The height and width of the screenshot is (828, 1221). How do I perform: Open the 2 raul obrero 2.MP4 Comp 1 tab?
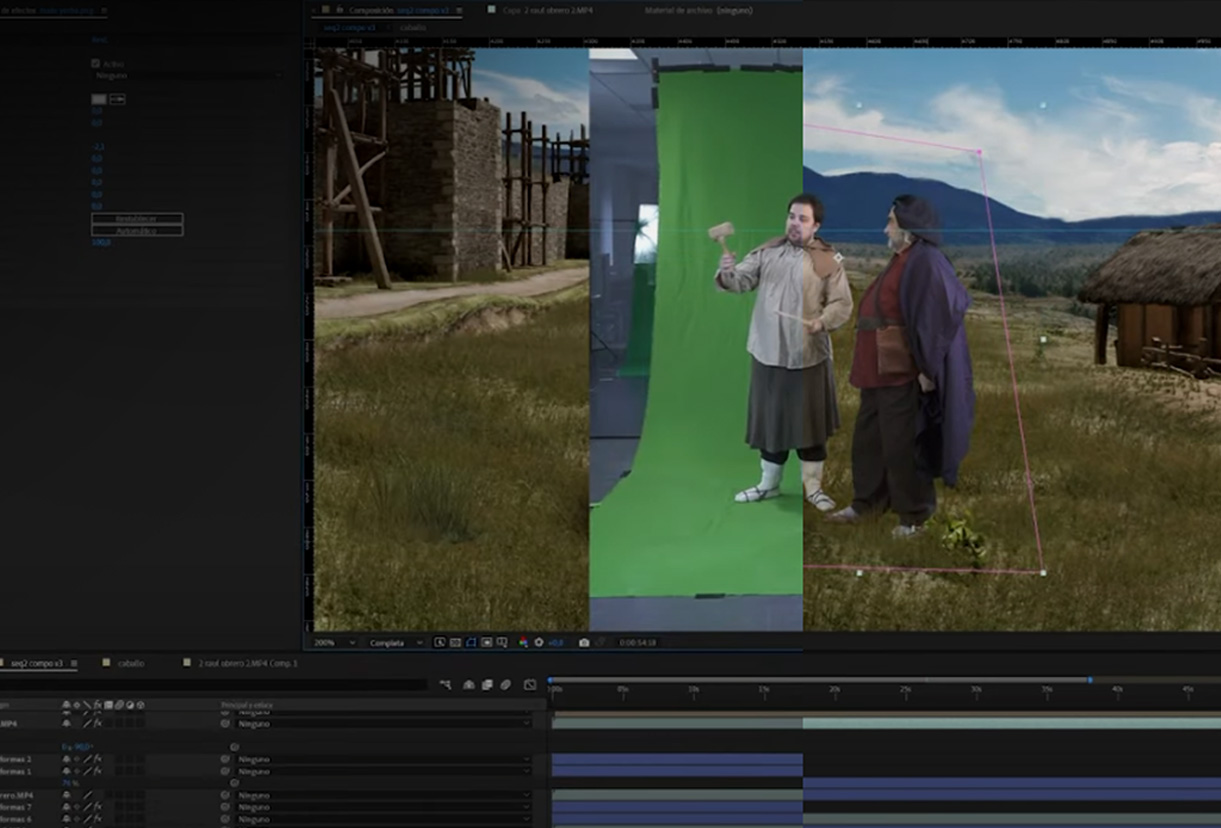click(247, 663)
